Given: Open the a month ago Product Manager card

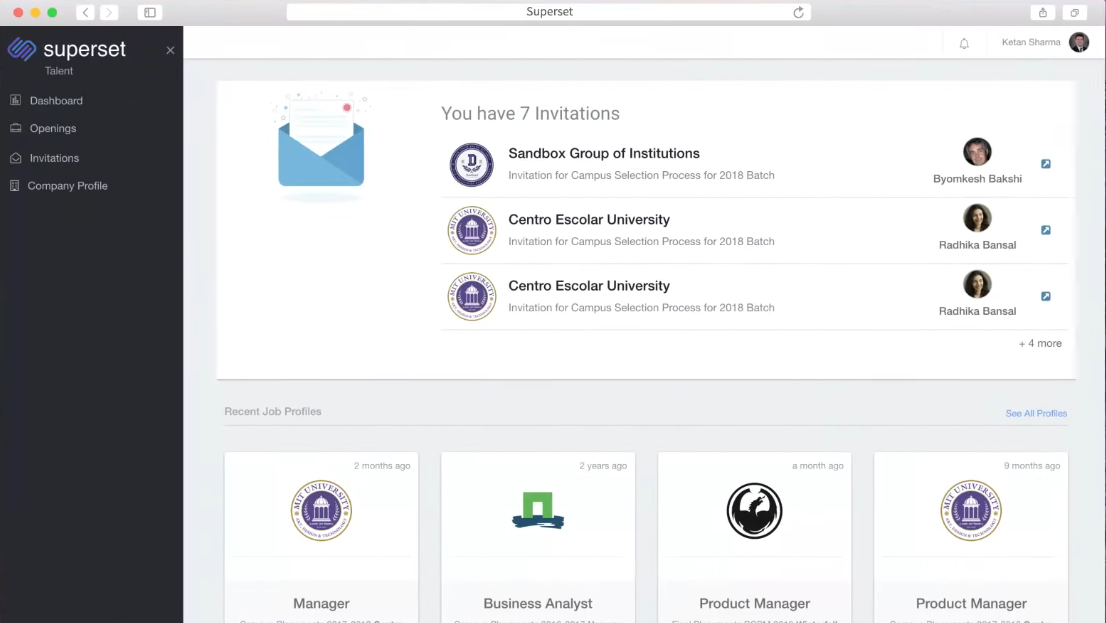Looking at the screenshot, I should (754, 538).
